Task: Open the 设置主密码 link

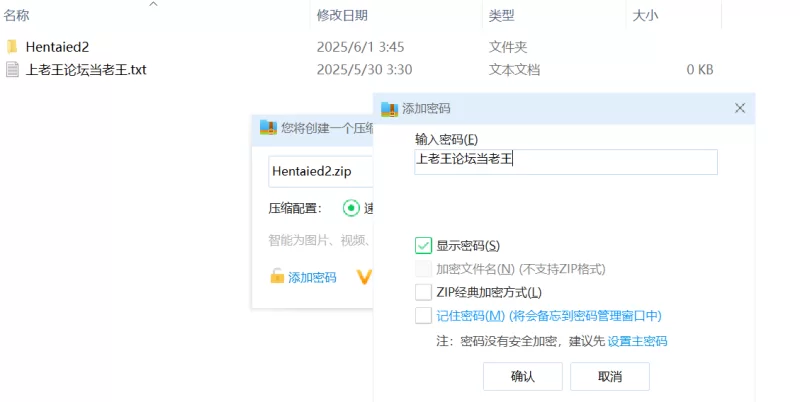Action: [x=637, y=341]
